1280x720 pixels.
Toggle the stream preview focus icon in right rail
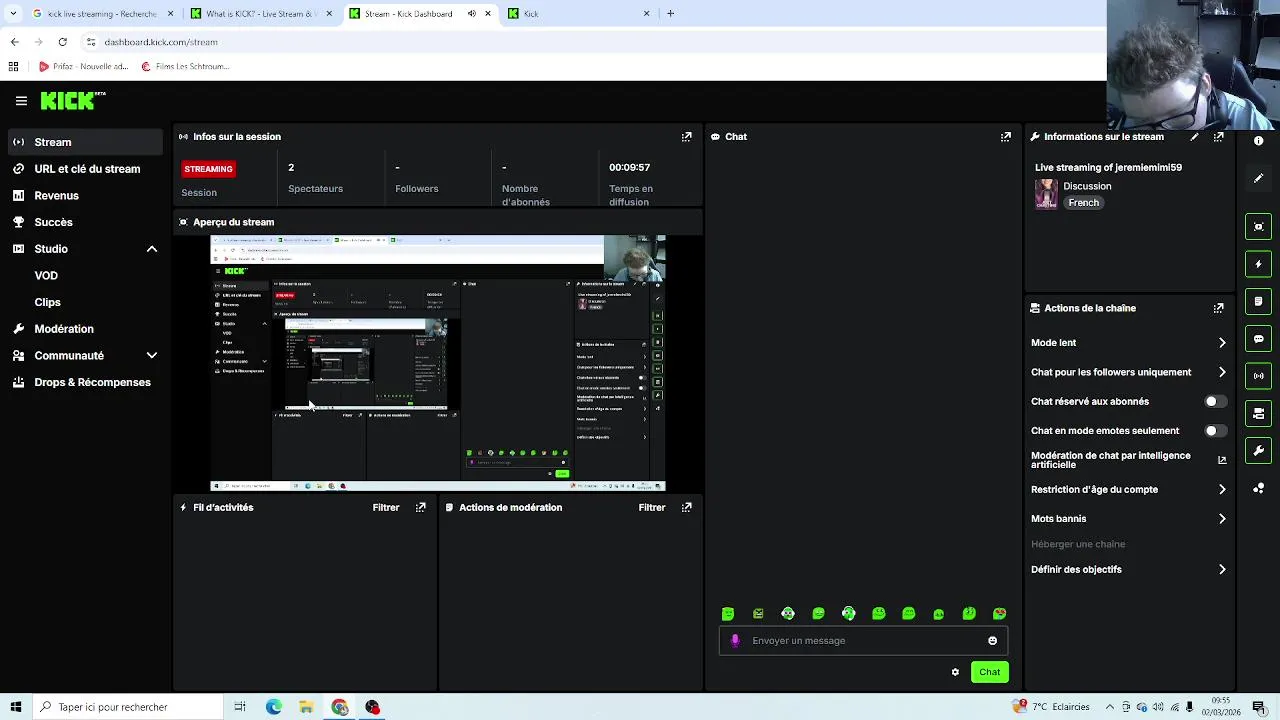(1258, 226)
